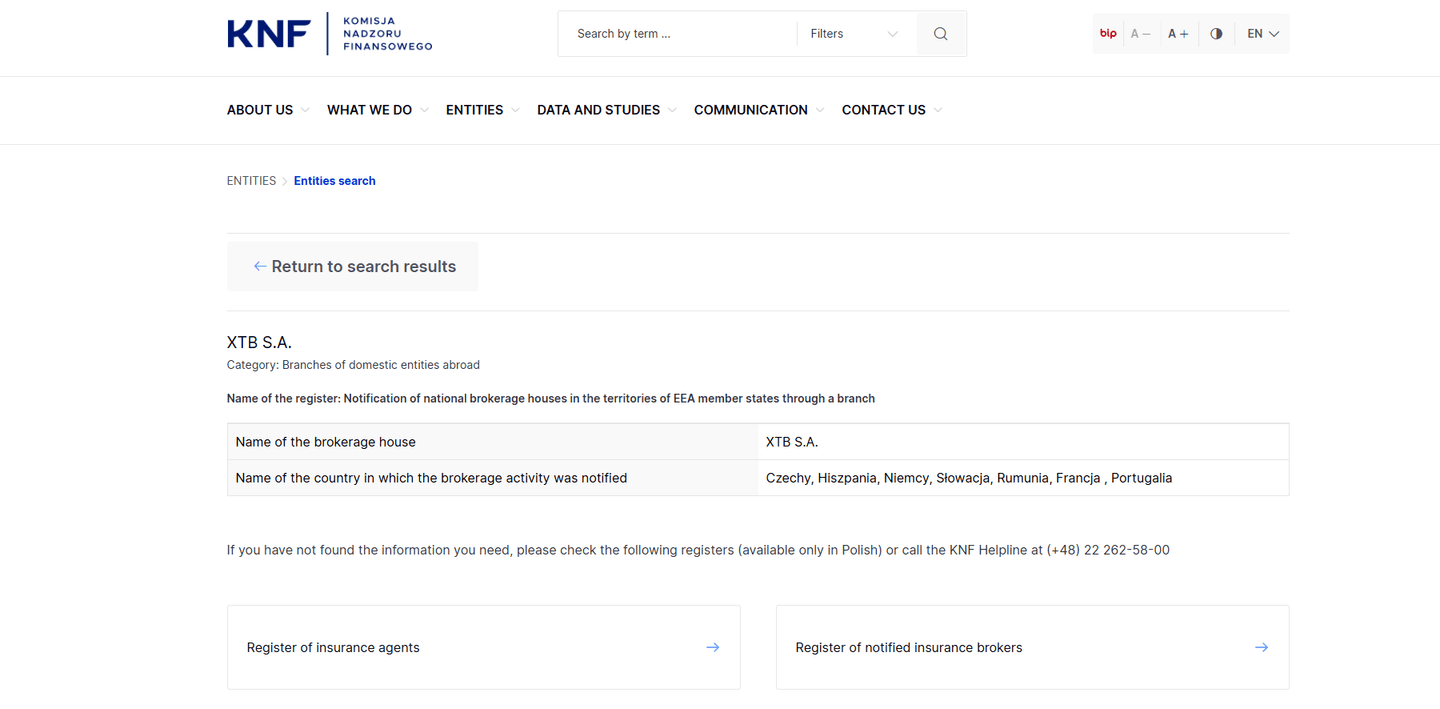Click arrow on Register of insurance agents
Image resolution: width=1440 pixels, height=709 pixels.
click(712, 648)
